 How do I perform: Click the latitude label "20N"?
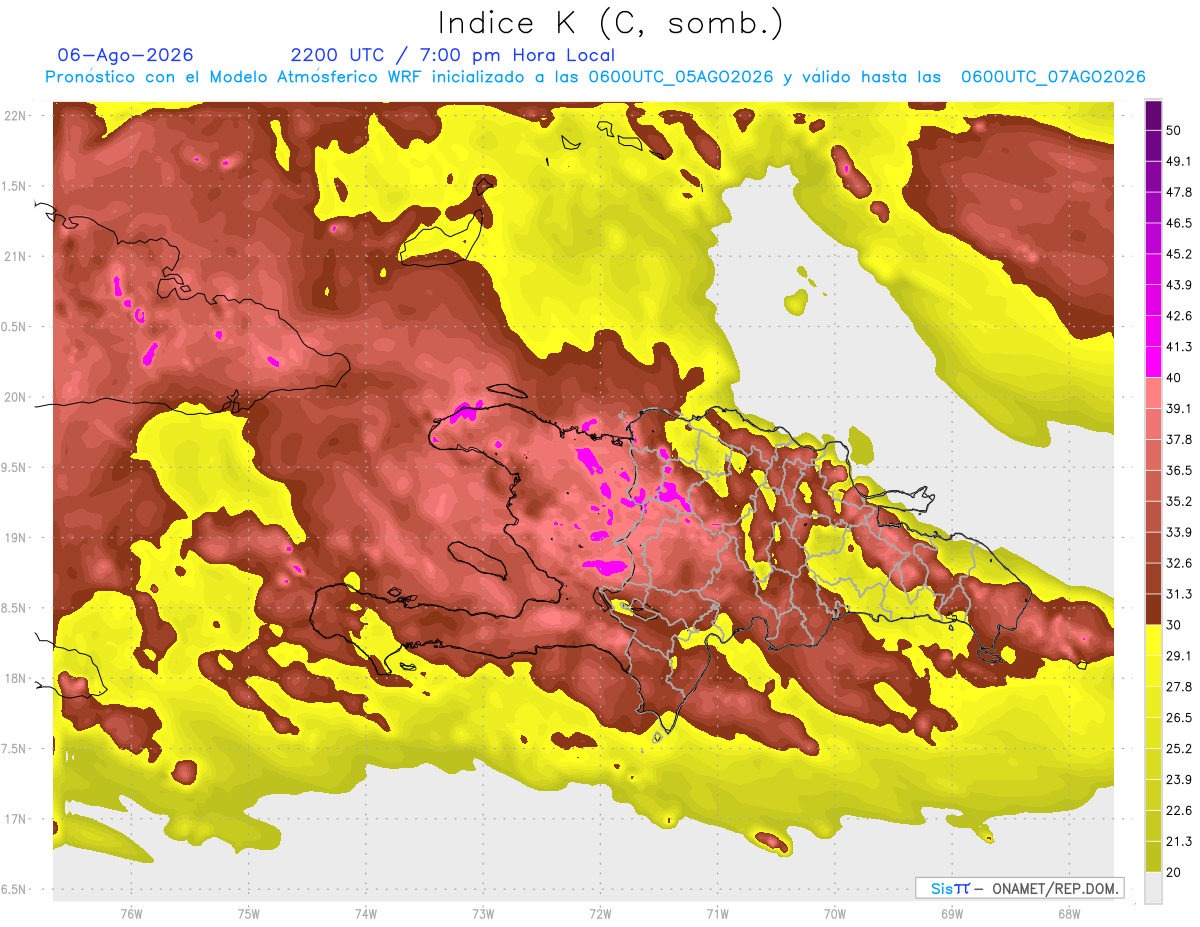coord(16,397)
